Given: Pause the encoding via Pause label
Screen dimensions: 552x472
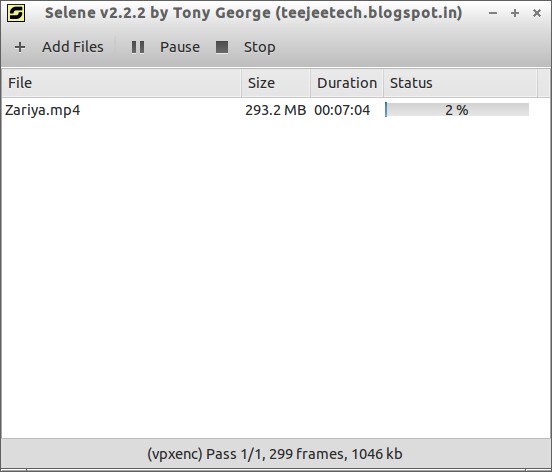Looking at the screenshot, I should [180, 47].
